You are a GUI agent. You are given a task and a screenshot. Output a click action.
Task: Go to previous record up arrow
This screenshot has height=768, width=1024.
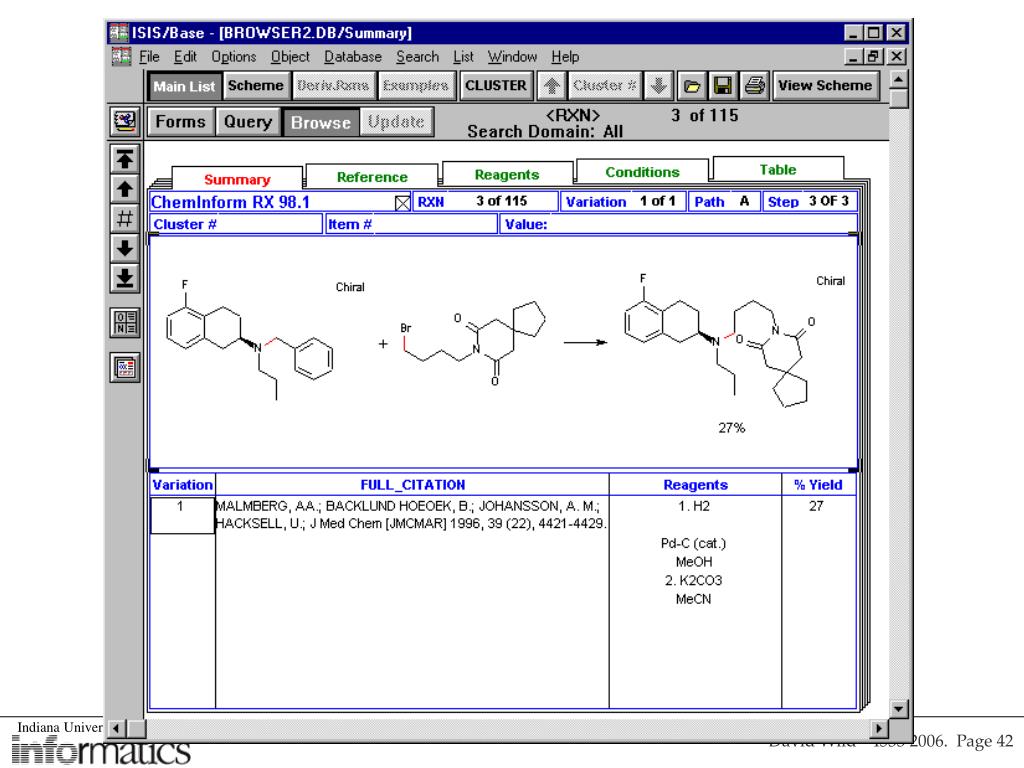(x=125, y=189)
